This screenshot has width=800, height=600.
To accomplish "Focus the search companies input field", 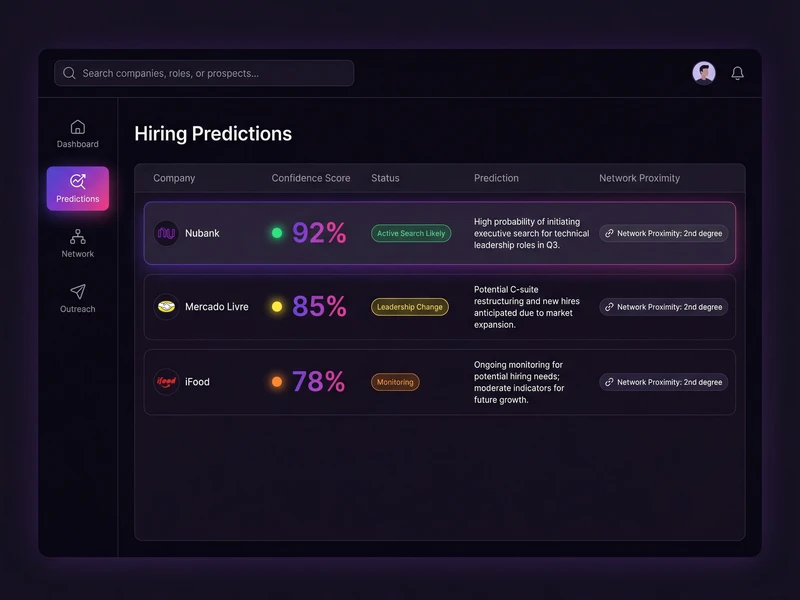I will pyautogui.click(x=210, y=73).
